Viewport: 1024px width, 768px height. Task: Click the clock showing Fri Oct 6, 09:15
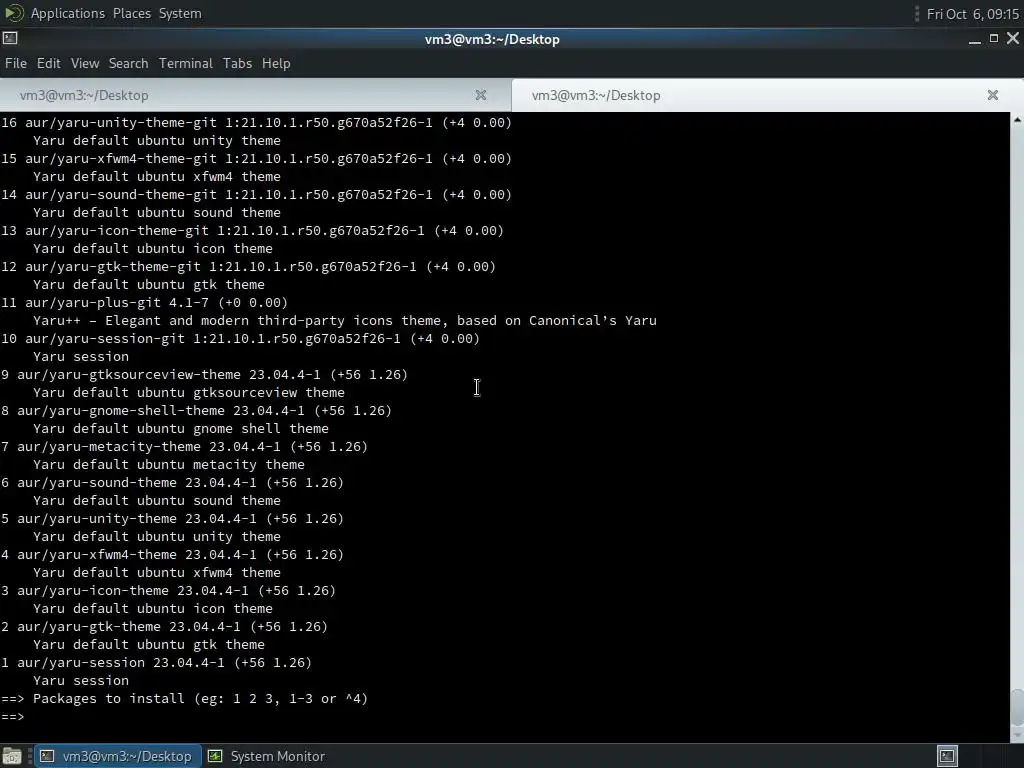click(x=972, y=14)
